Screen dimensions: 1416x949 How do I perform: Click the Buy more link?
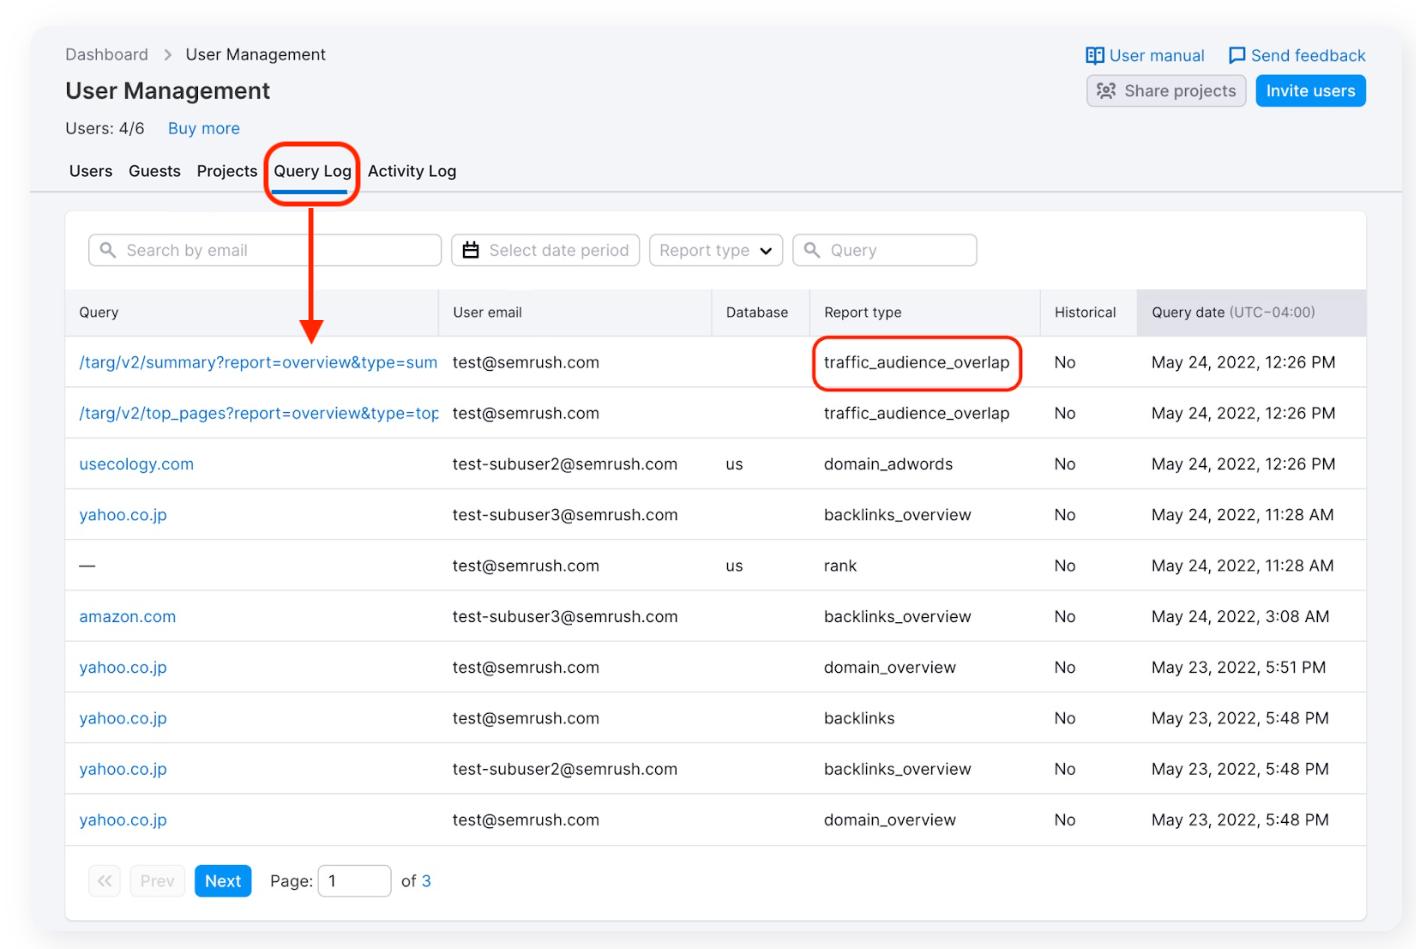point(203,128)
